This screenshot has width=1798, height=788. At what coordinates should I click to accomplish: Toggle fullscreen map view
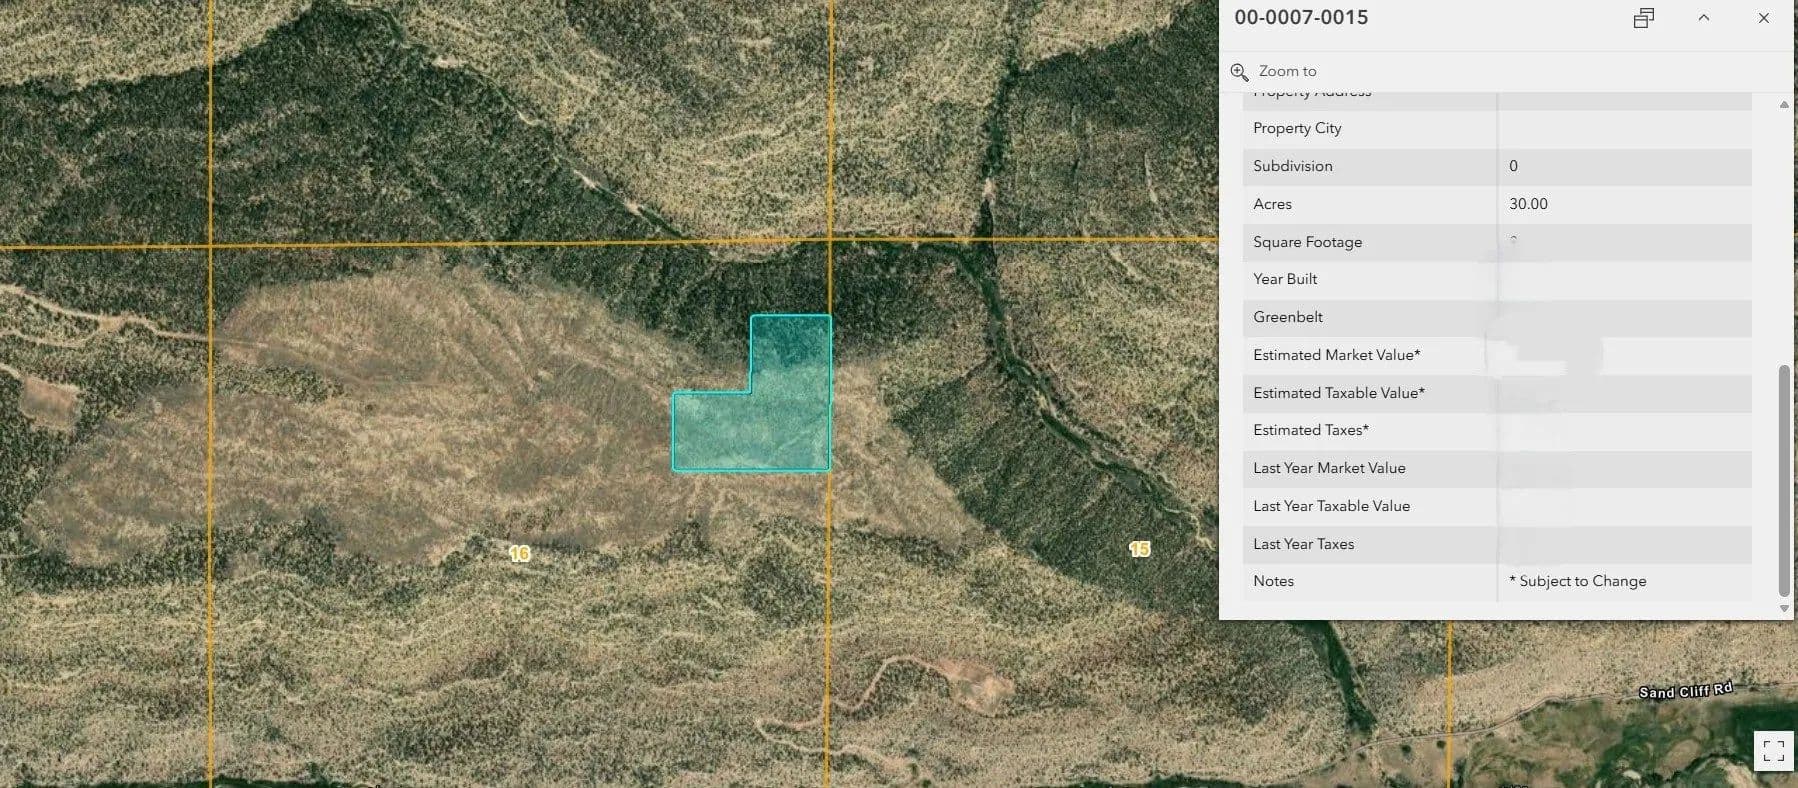coord(1773,750)
